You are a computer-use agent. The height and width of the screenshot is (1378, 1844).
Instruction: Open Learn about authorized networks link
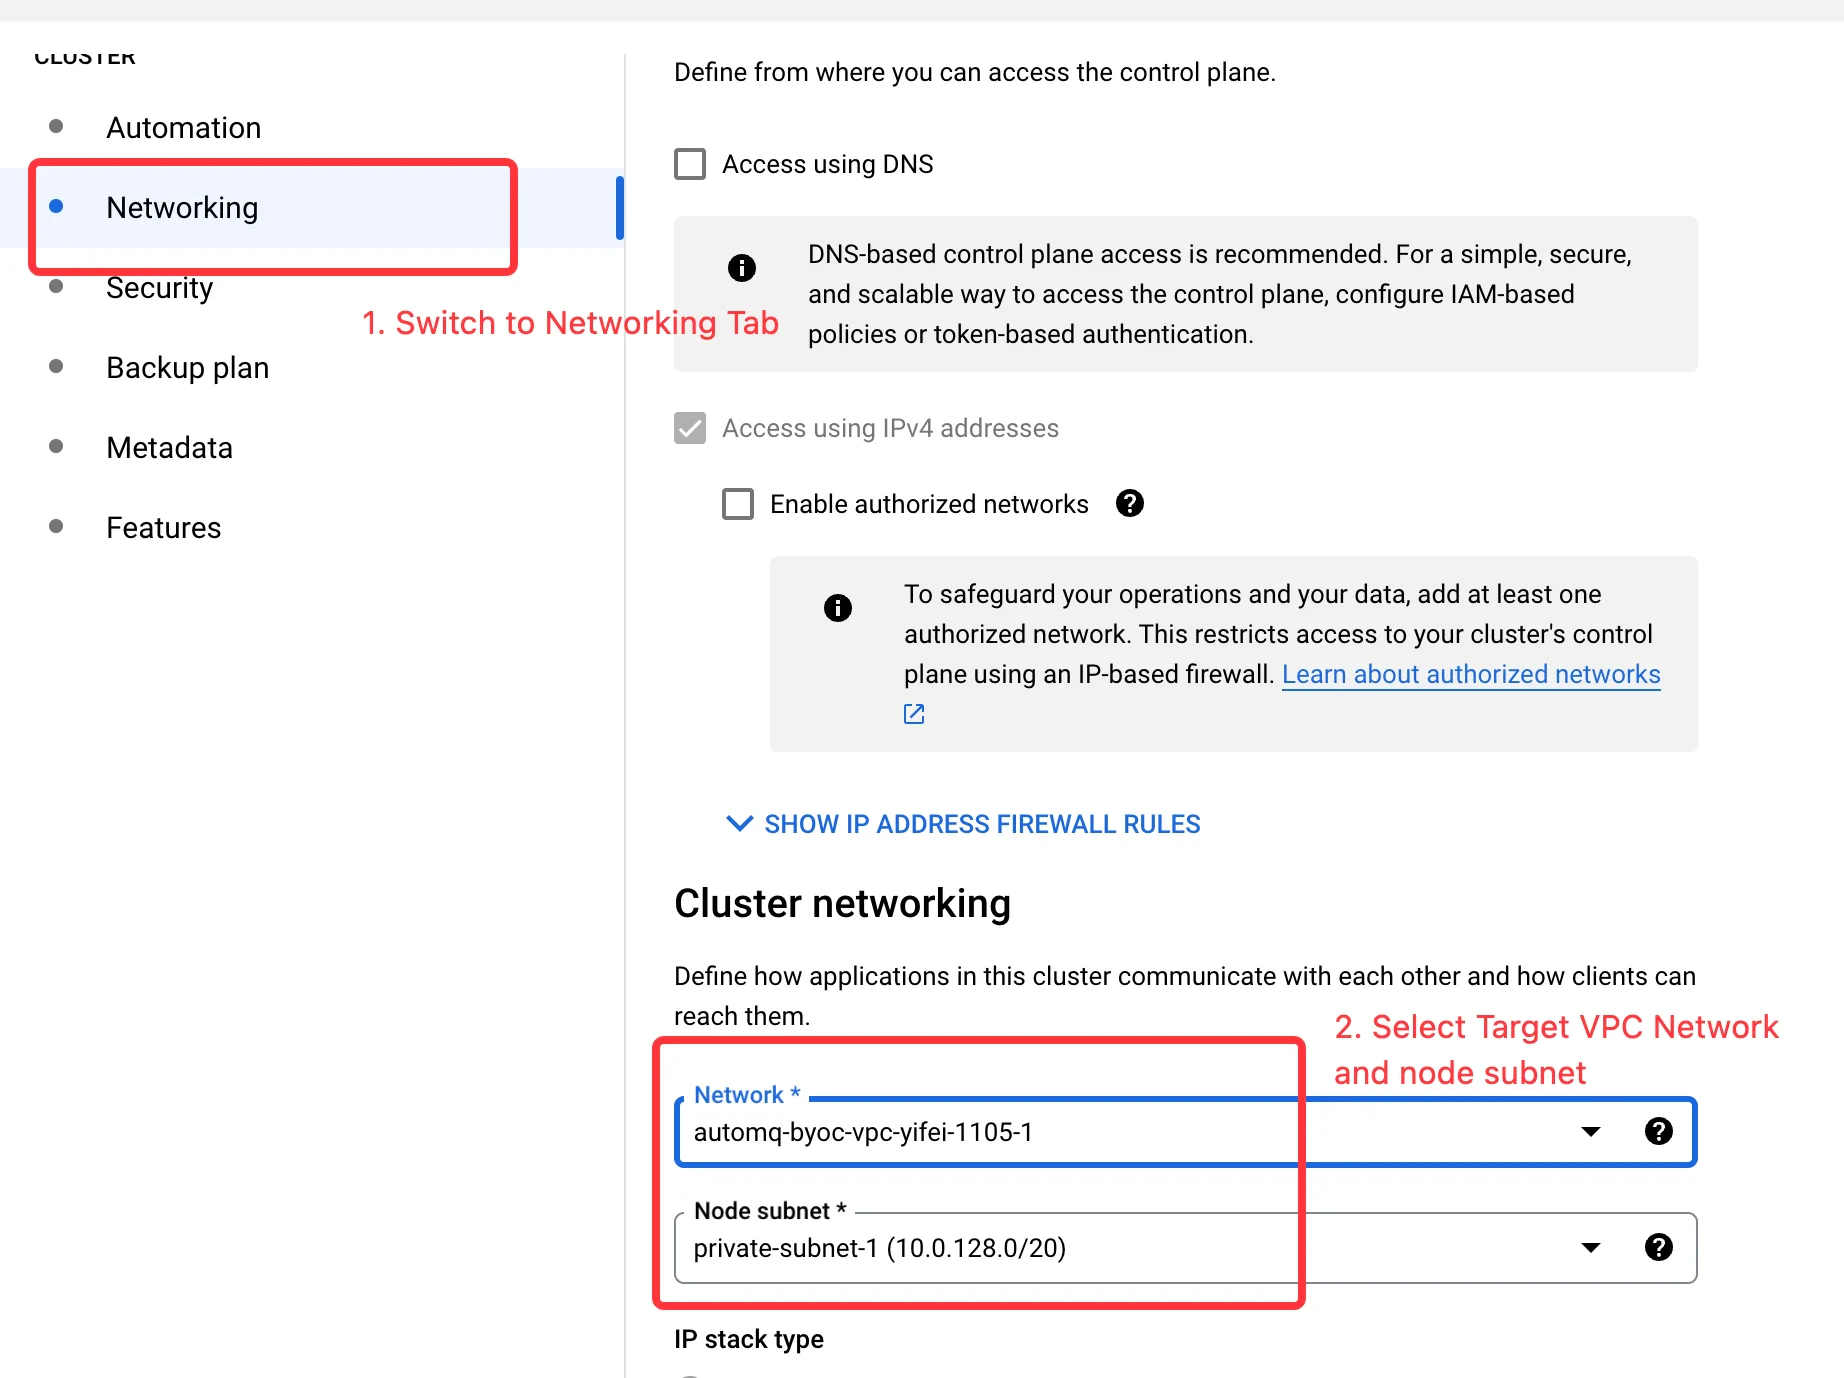coord(1471,674)
